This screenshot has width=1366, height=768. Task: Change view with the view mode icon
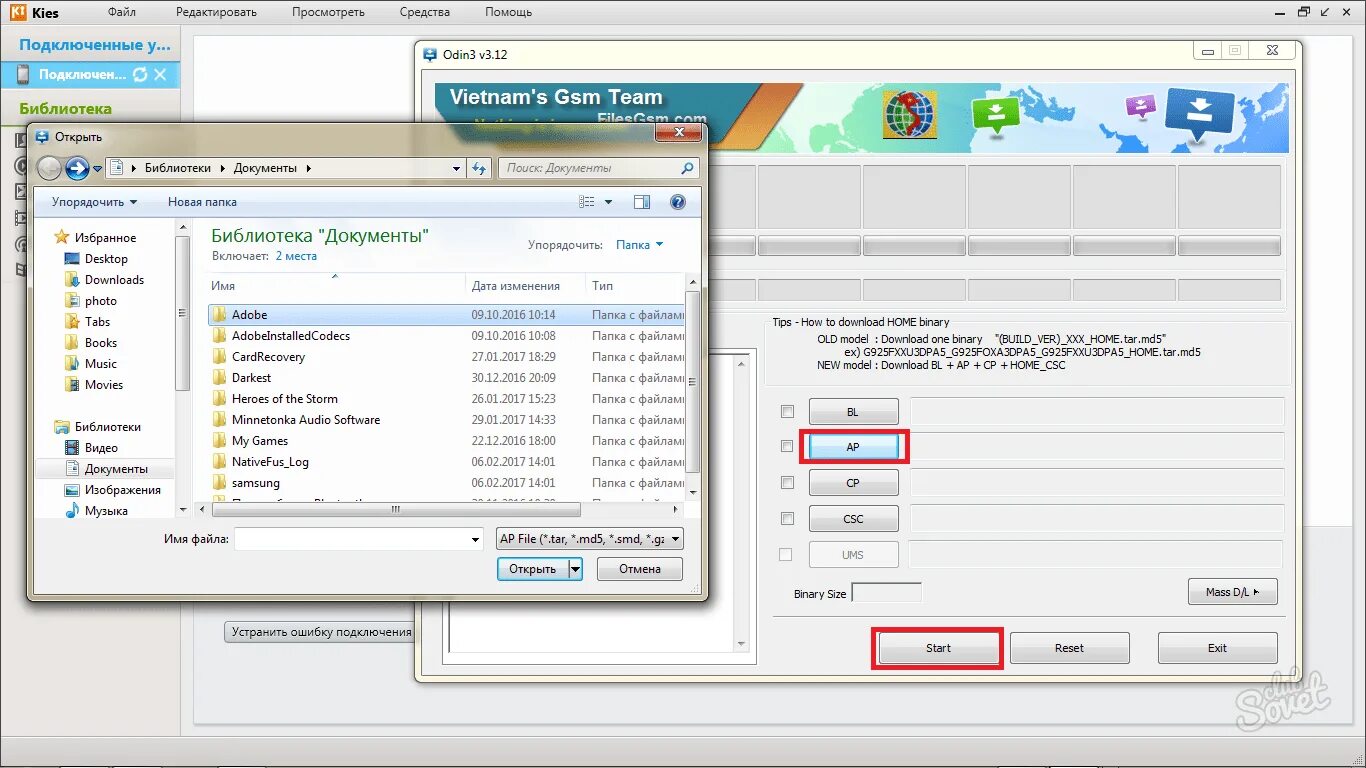(587, 202)
